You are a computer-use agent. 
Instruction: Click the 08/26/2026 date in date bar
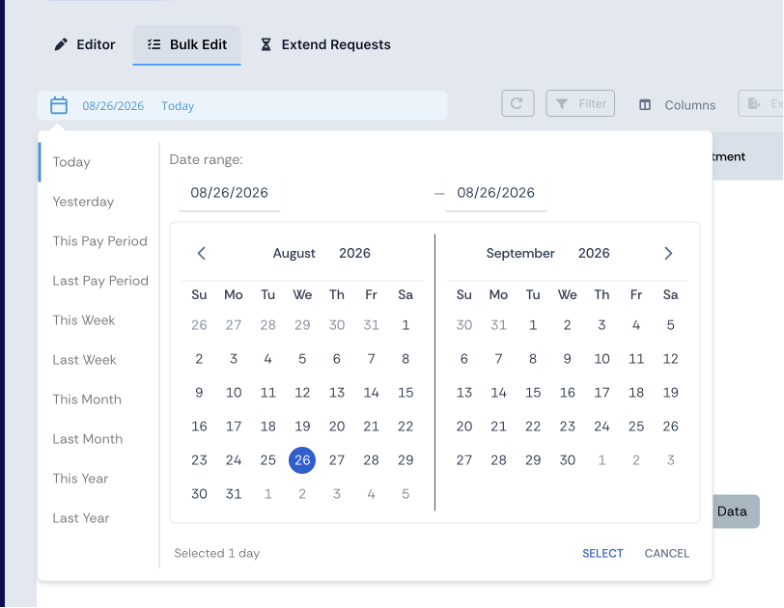click(x=113, y=106)
